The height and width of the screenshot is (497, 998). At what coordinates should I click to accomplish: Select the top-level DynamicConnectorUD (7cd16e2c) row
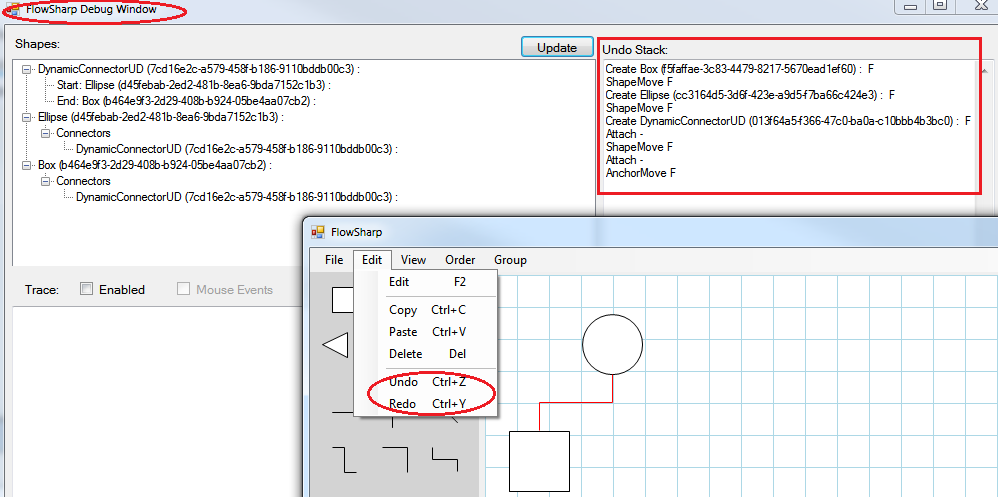point(199,69)
